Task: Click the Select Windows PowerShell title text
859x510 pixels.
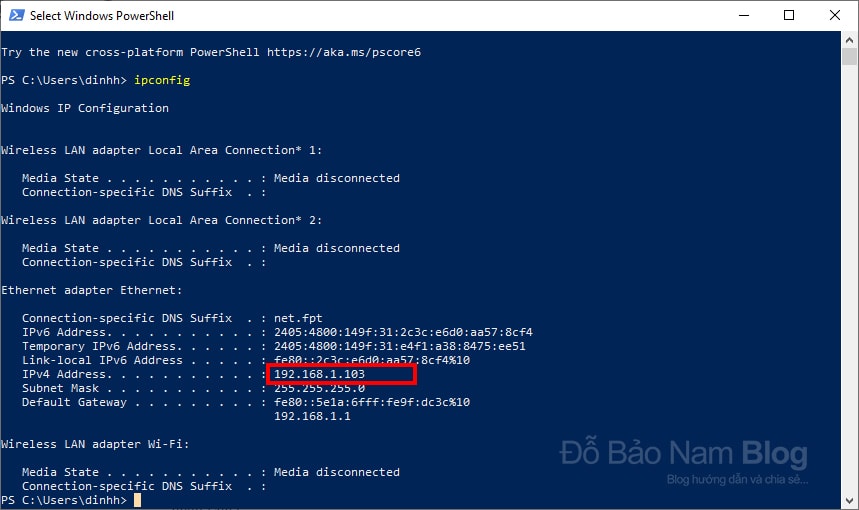Action: (102, 16)
